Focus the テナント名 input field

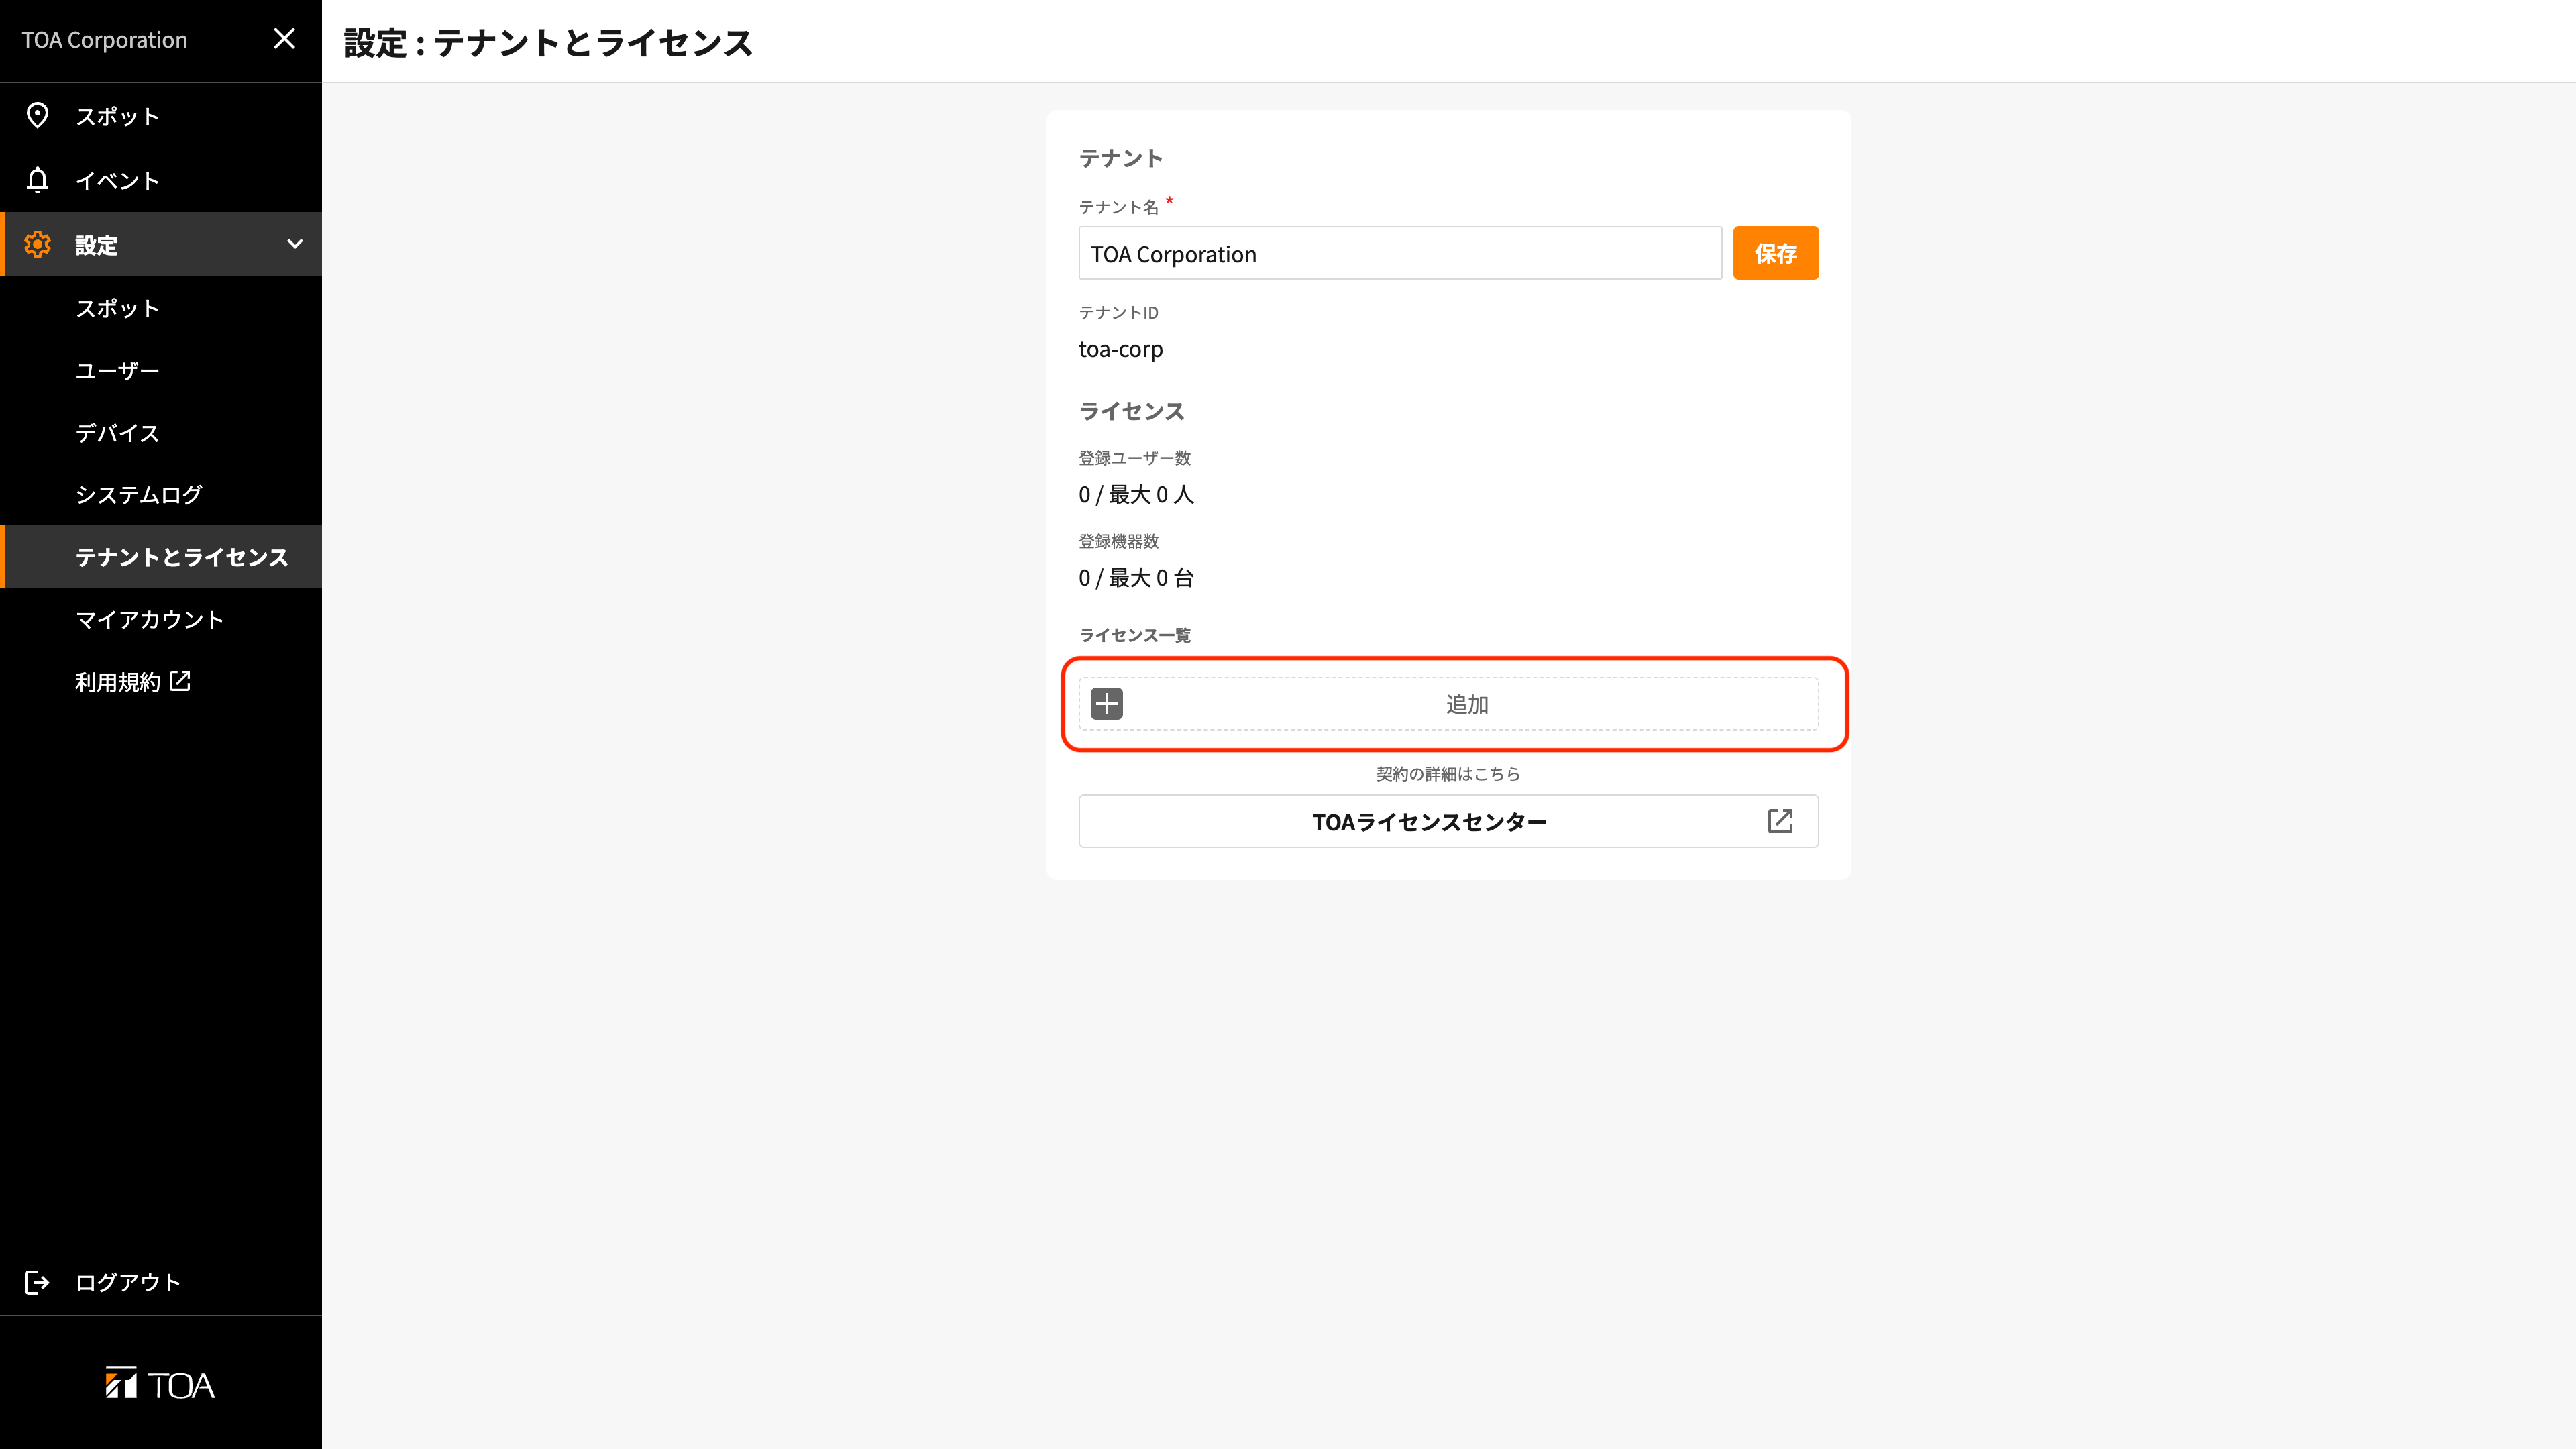coord(1399,253)
